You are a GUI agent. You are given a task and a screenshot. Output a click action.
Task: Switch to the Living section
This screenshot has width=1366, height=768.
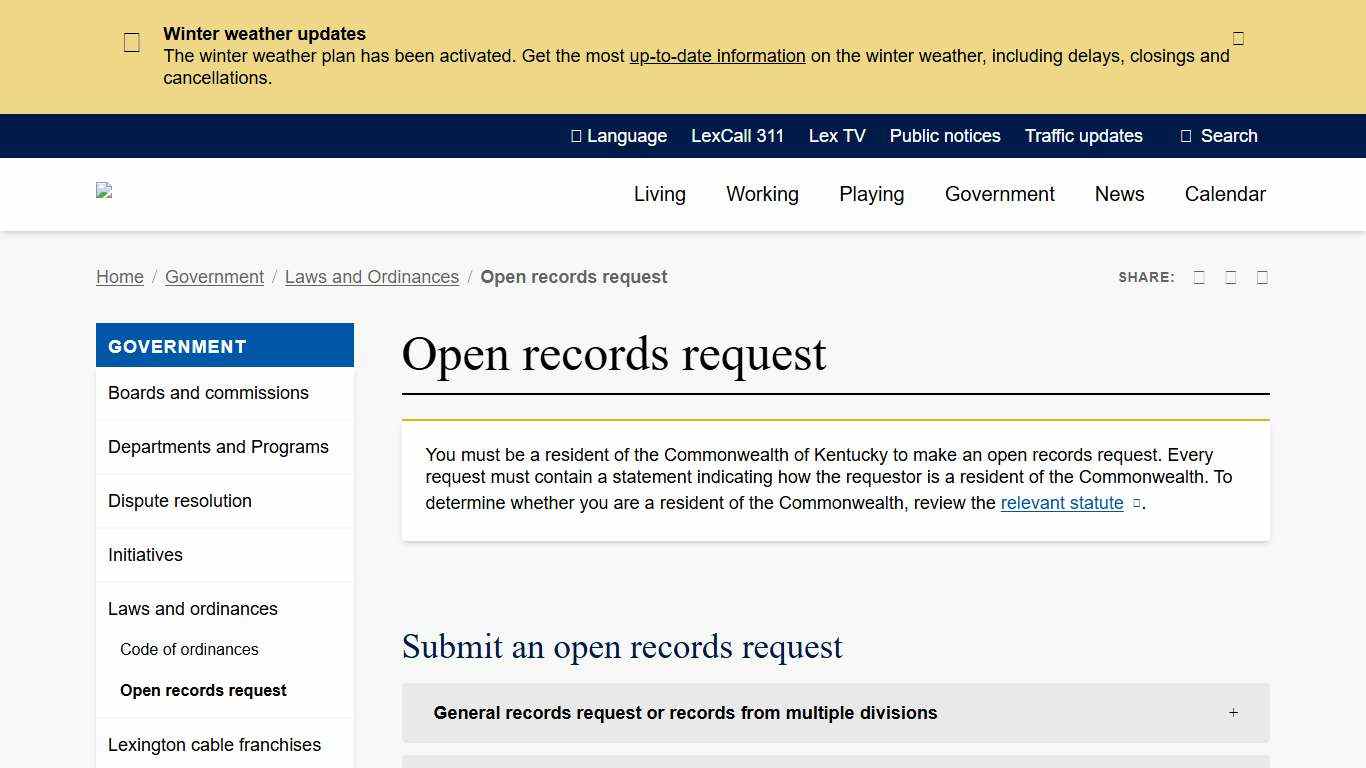659,194
